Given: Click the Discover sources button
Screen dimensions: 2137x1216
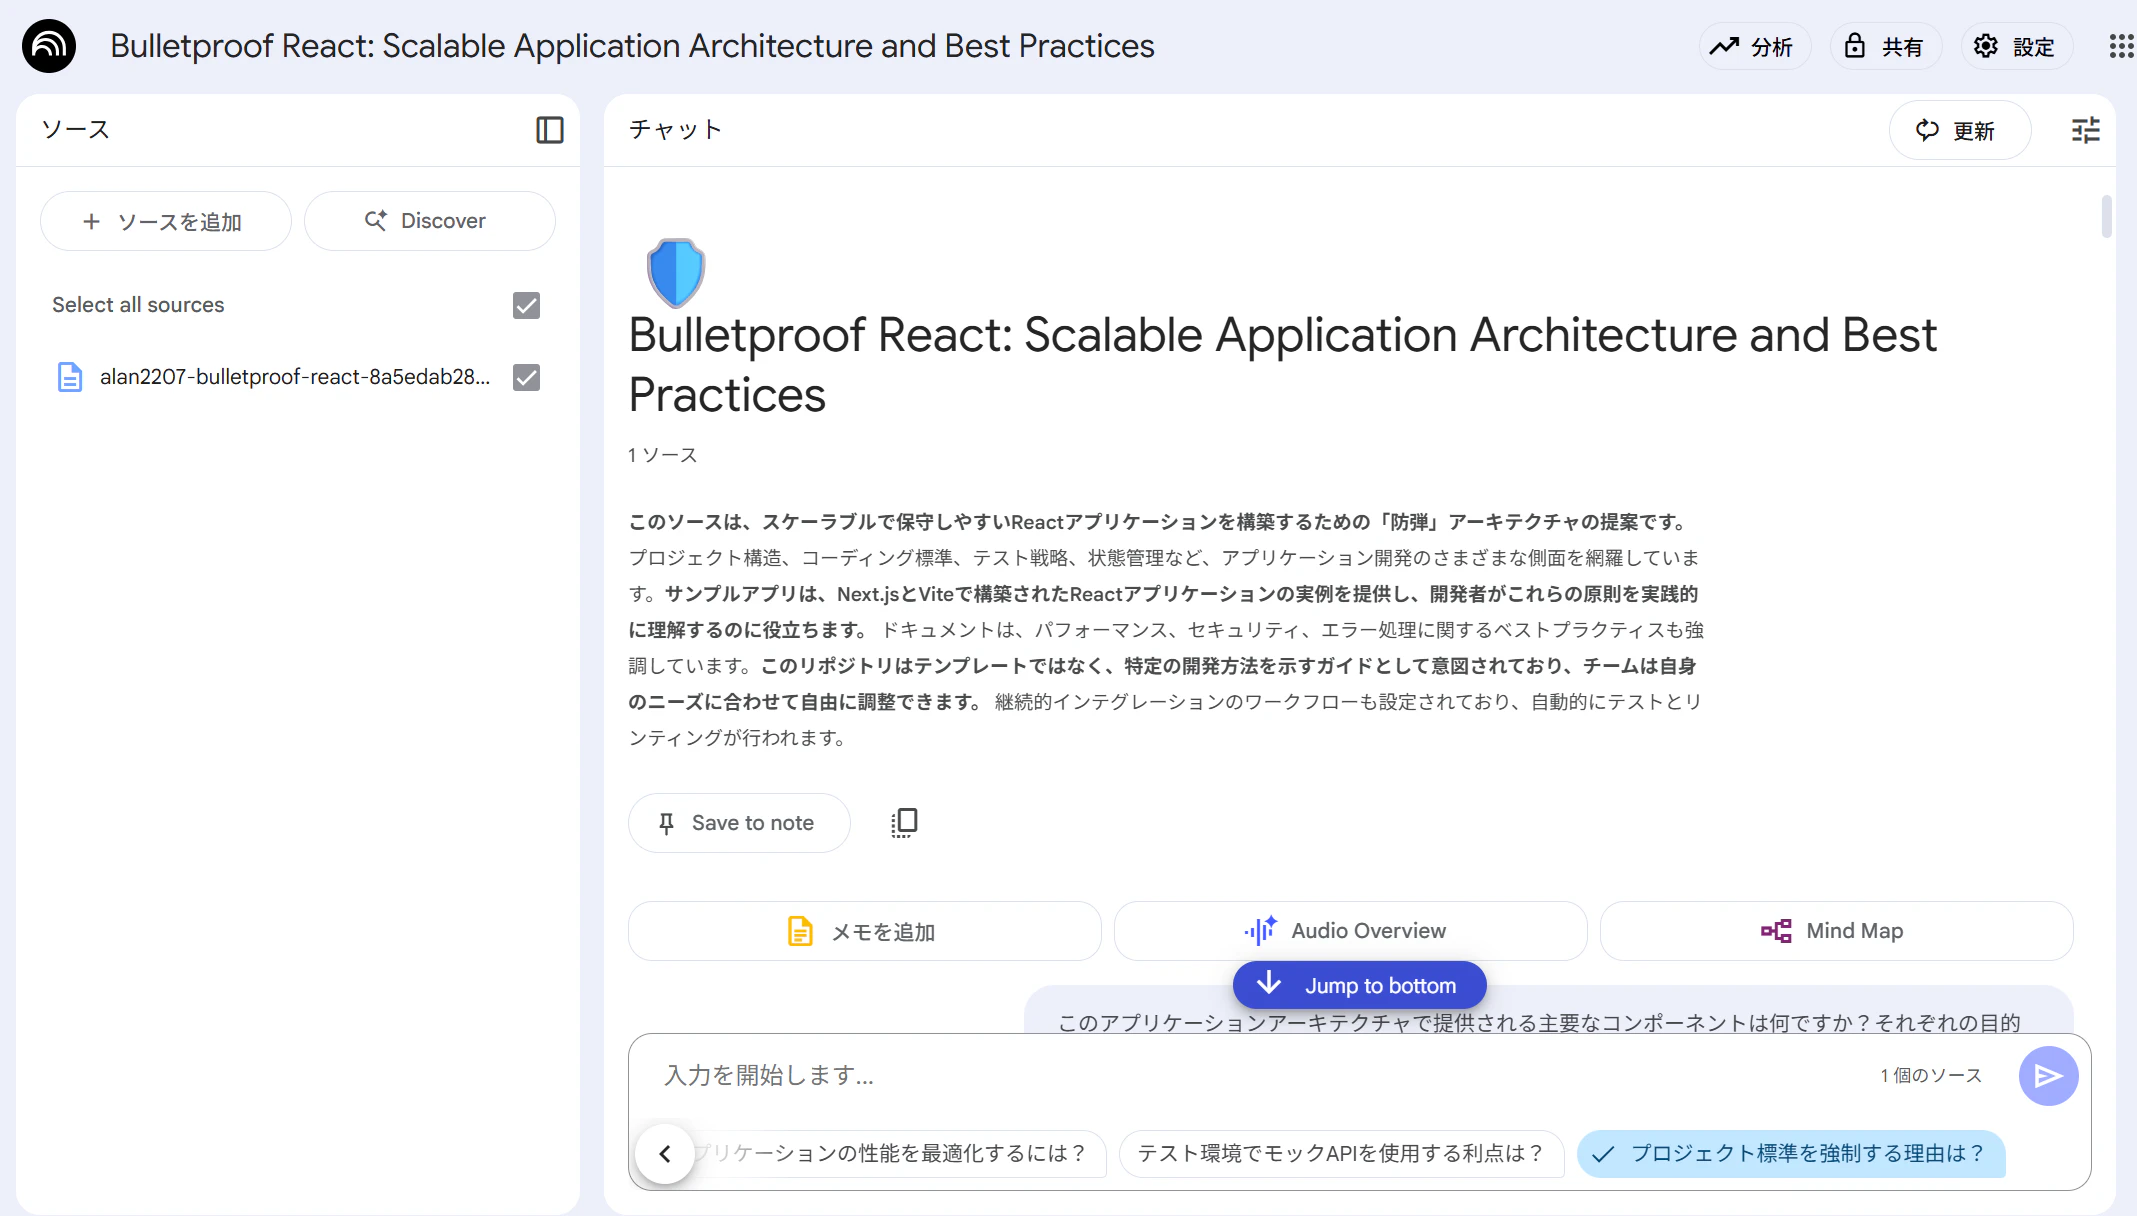Looking at the screenshot, I should [429, 221].
